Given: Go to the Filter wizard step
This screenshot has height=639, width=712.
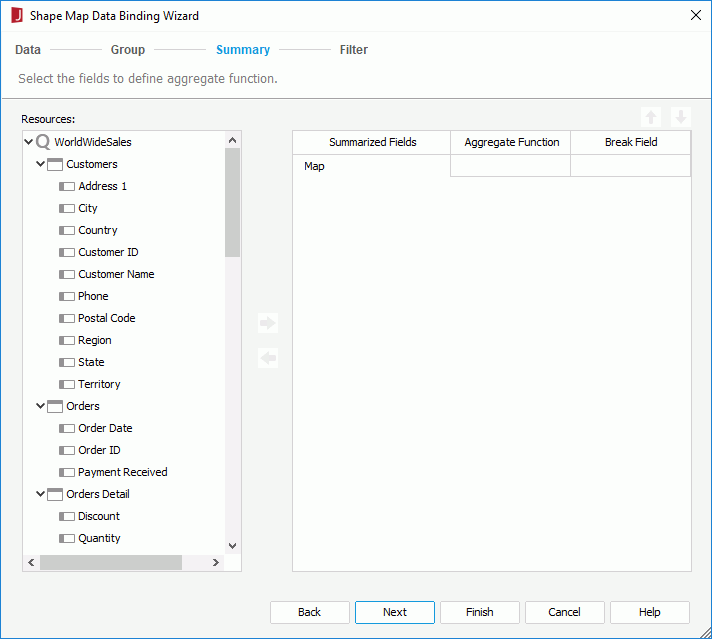Looking at the screenshot, I should [x=354, y=50].
